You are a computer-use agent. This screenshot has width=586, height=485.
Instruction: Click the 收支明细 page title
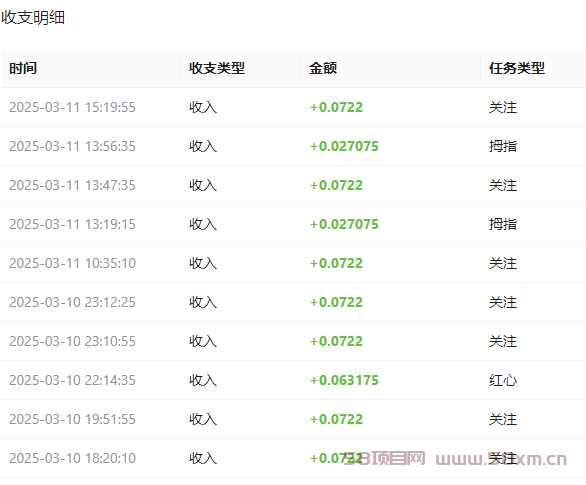33,17
